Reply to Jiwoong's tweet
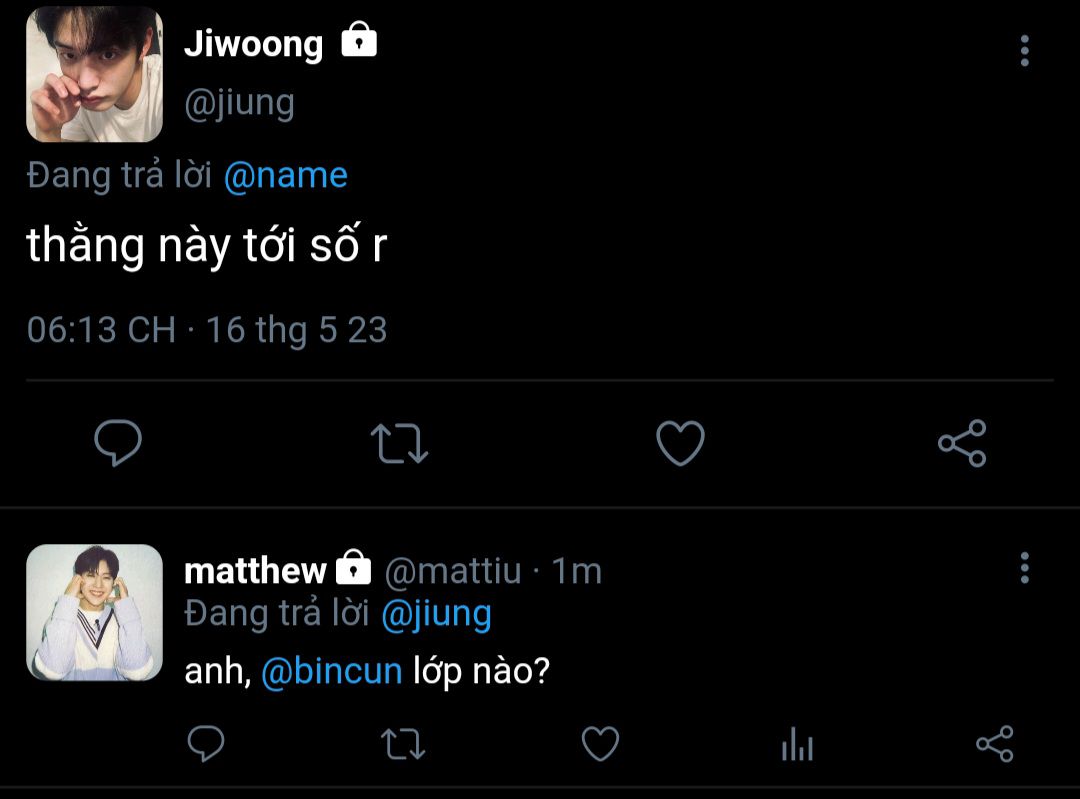 pos(118,443)
